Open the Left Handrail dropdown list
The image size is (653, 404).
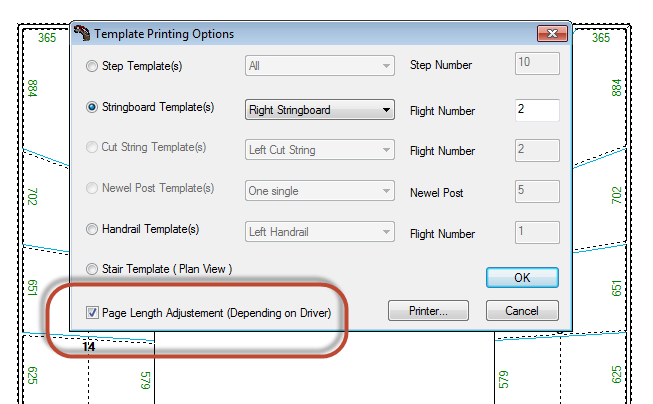(x=320, y=232)
